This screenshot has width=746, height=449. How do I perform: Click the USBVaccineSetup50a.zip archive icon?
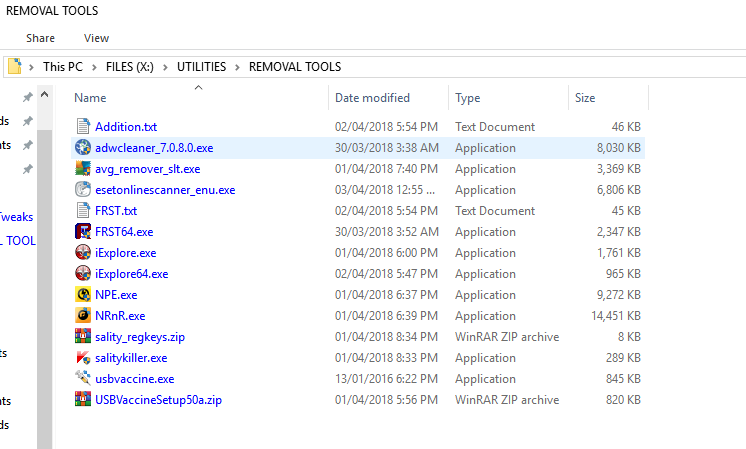(83, 399)
